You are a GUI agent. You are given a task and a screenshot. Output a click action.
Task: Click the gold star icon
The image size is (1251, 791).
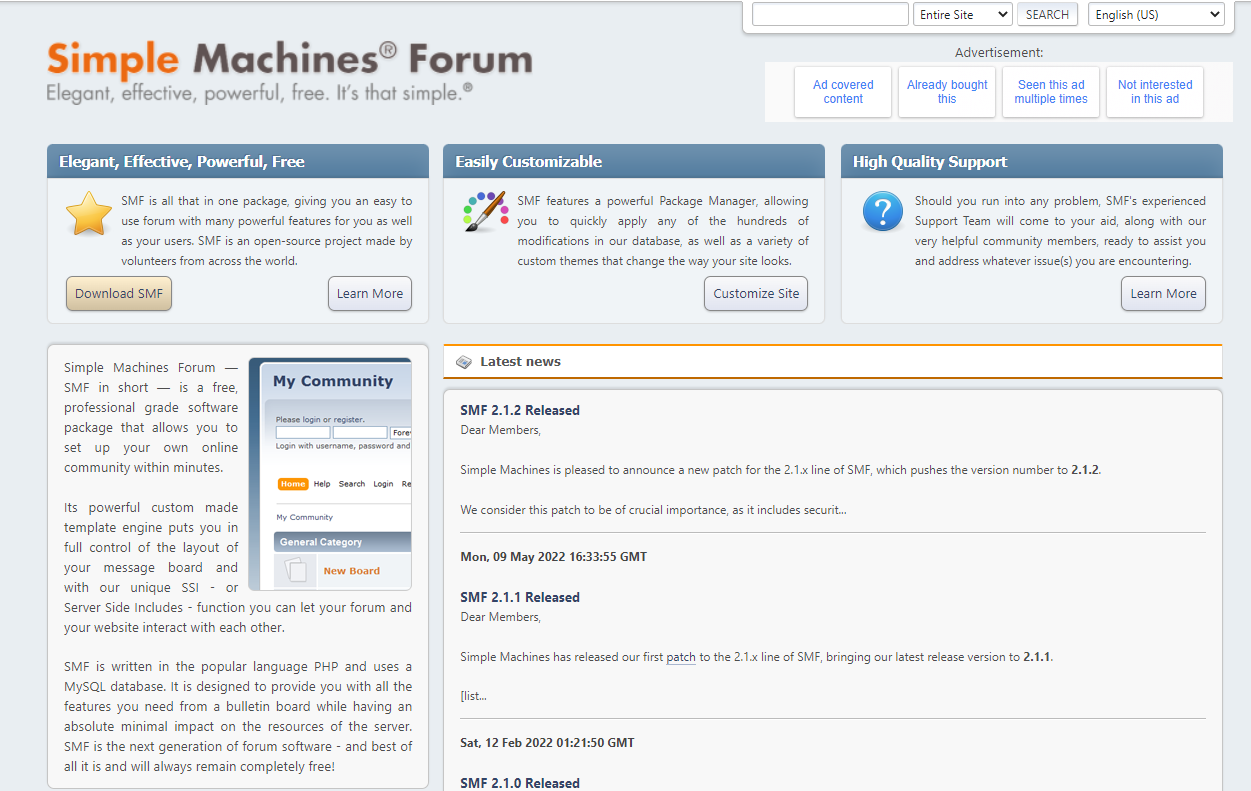tap(89, 213)
